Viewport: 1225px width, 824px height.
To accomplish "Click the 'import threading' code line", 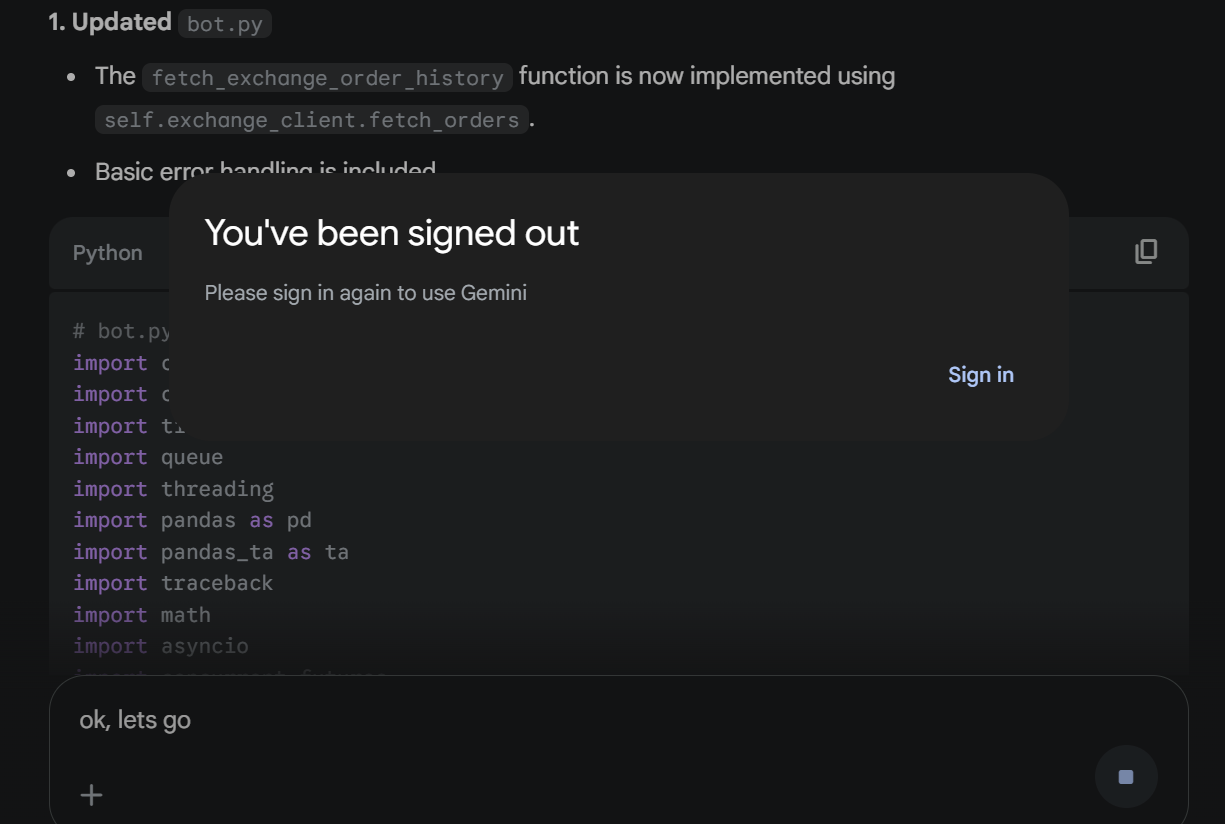I will (x=173, y=489).
